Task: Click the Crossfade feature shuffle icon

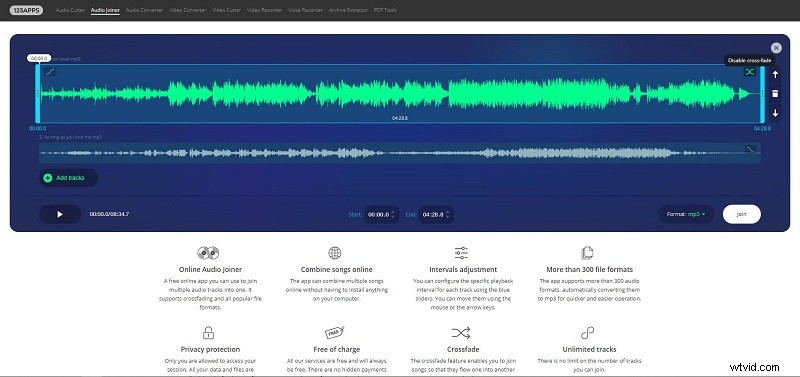Action: click(x=461, y=333)
